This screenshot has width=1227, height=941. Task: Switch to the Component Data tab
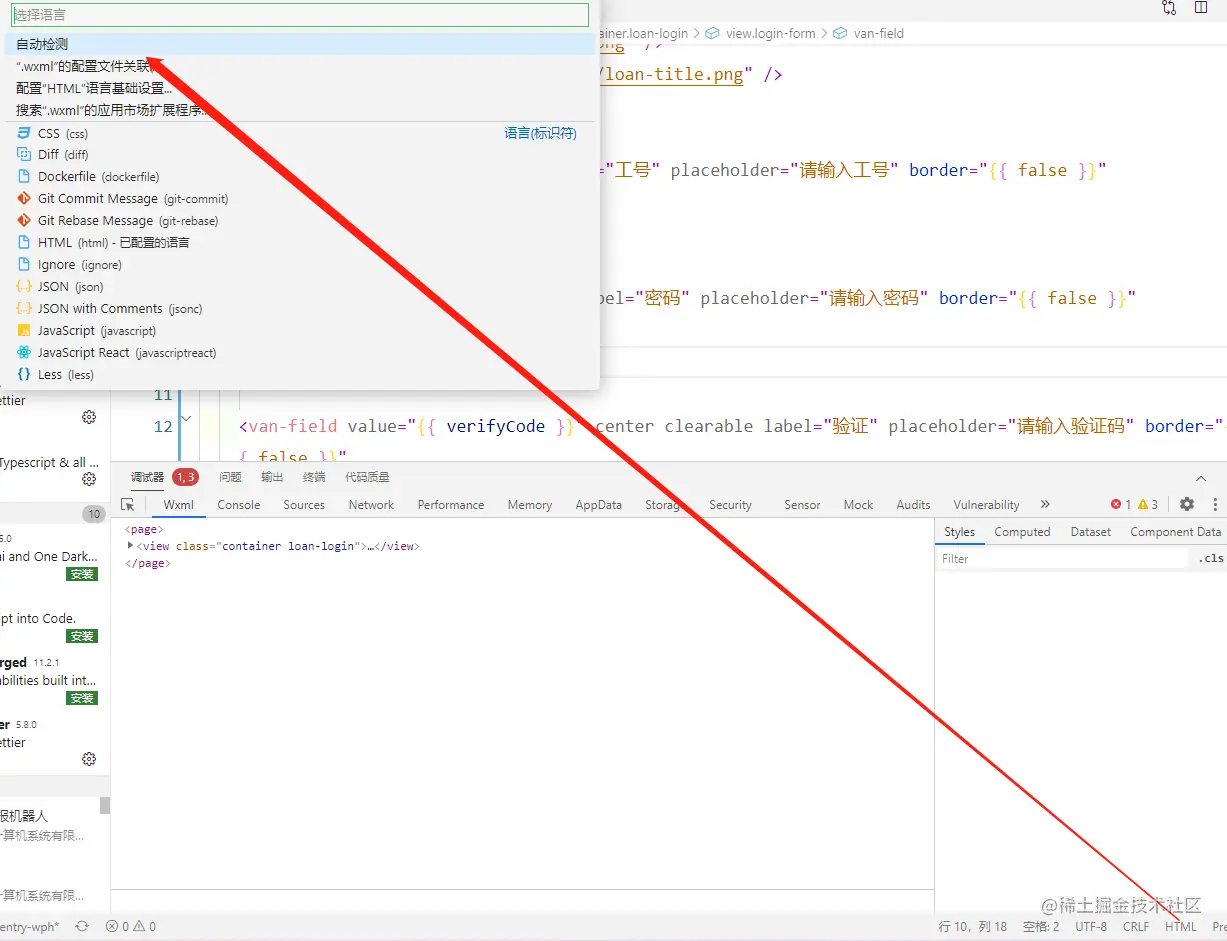tap(1176, 532)
